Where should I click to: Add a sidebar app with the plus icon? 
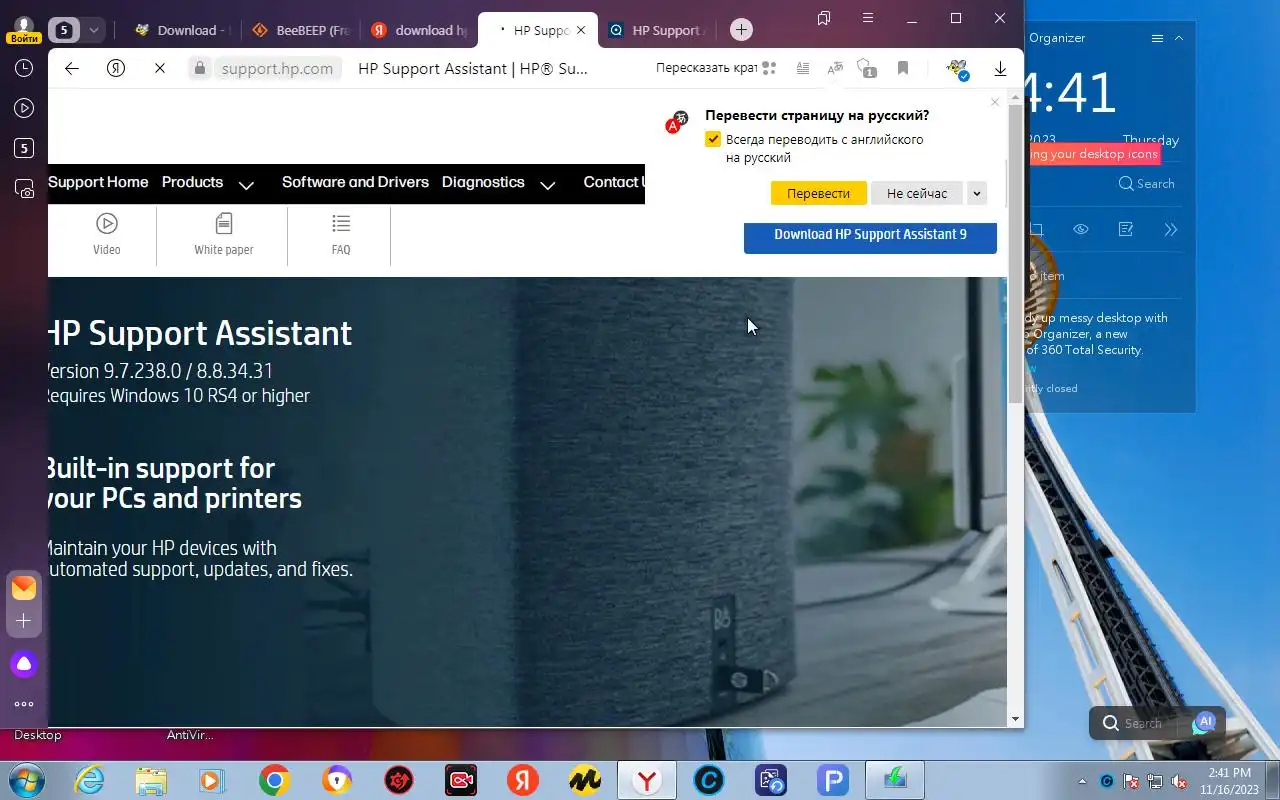[24, 621]
